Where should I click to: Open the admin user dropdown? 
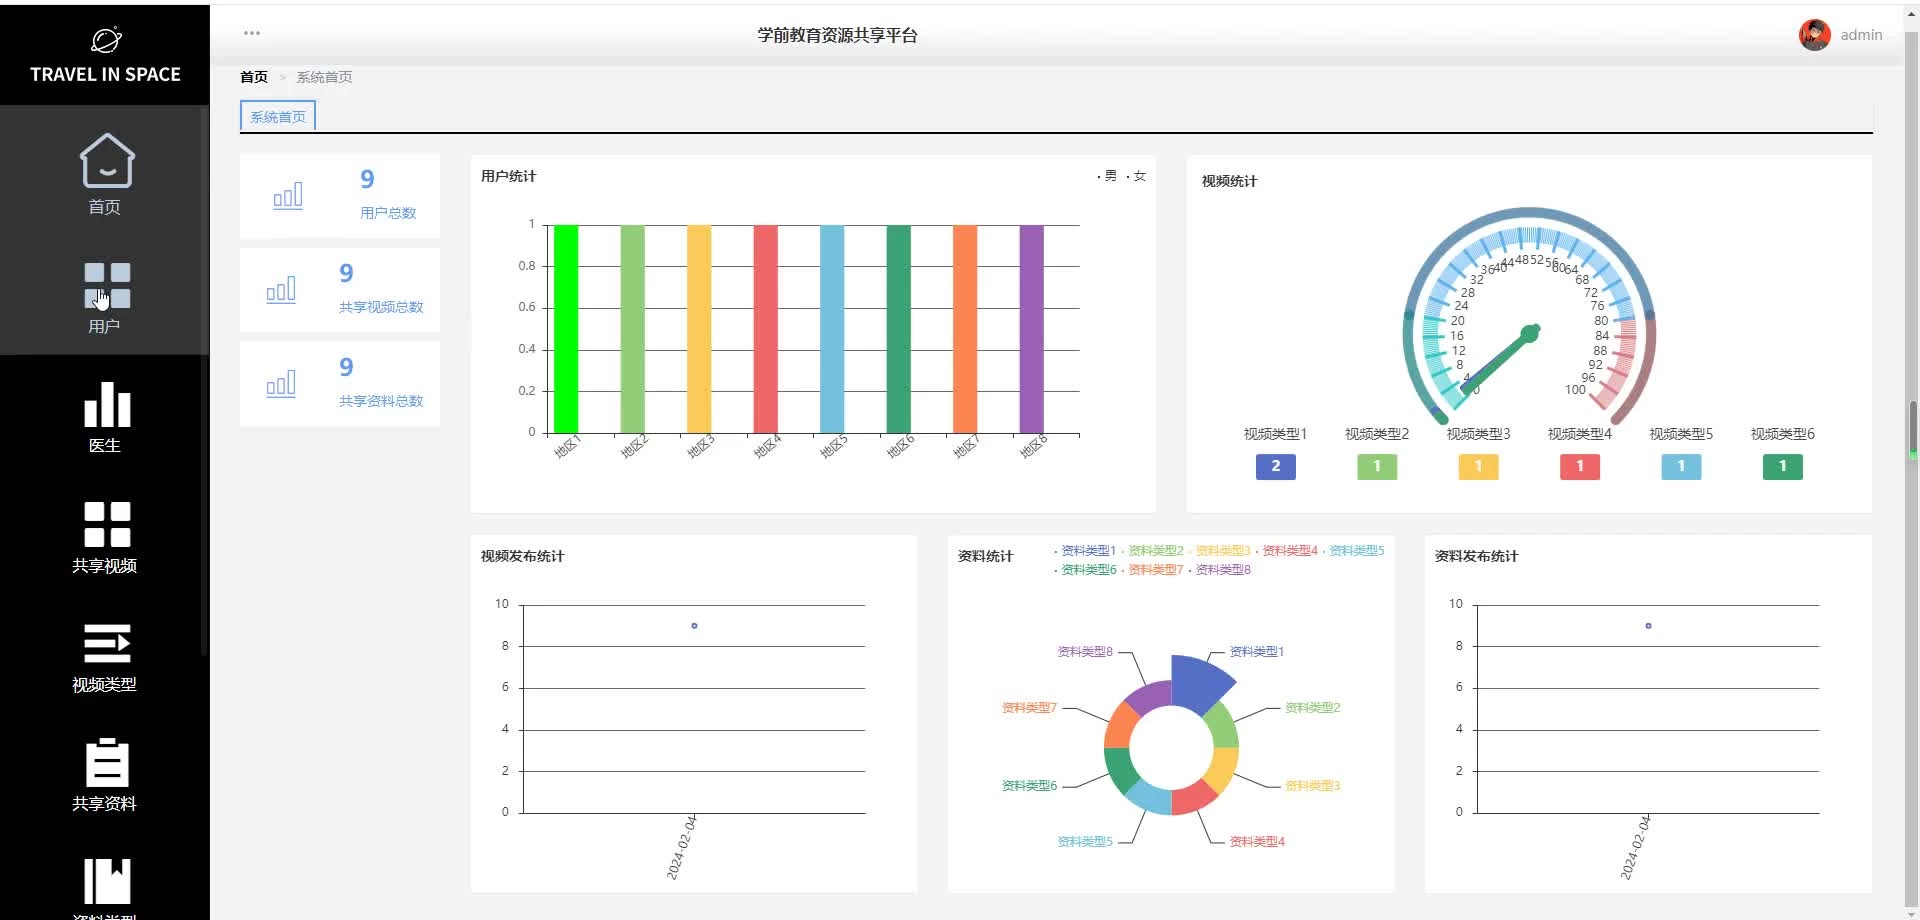pos(1860,35)
